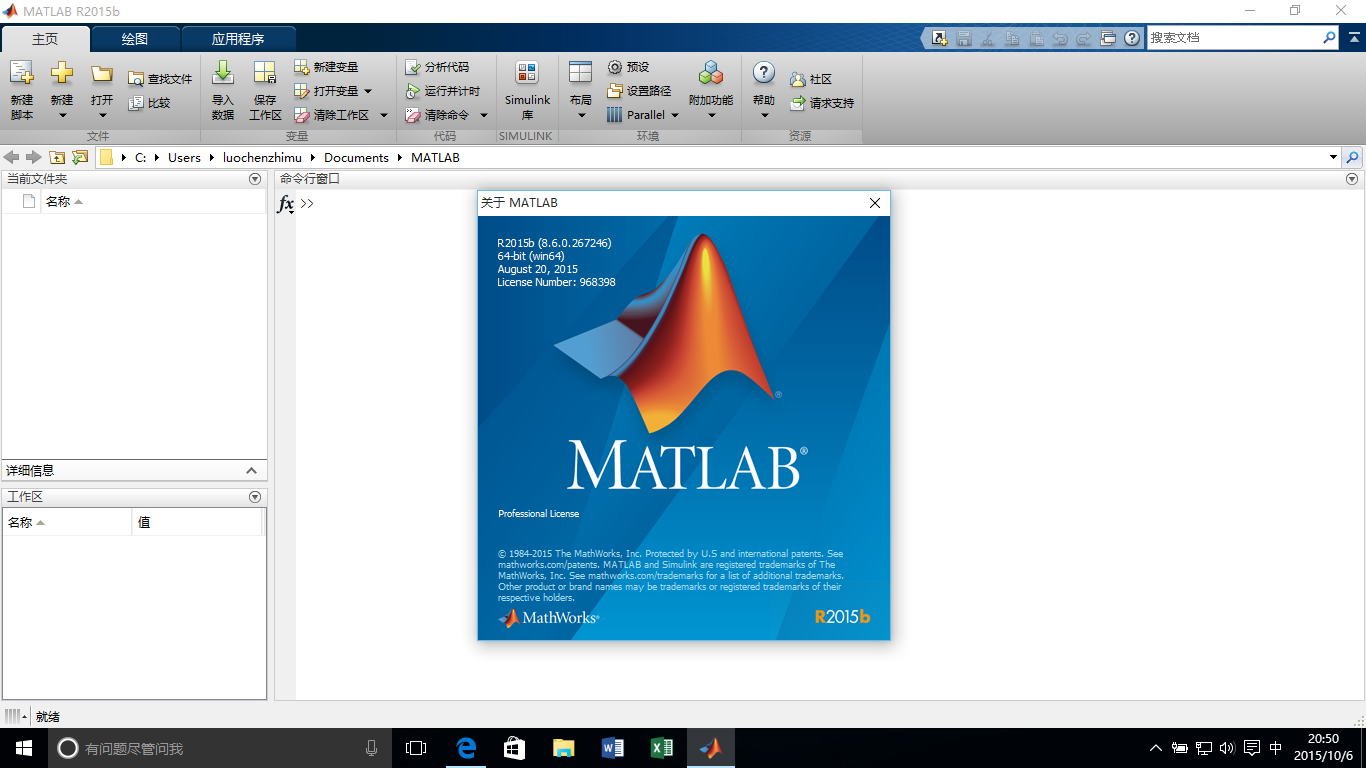
Task: Click the browse for folder icon
Action: point(80,157)
